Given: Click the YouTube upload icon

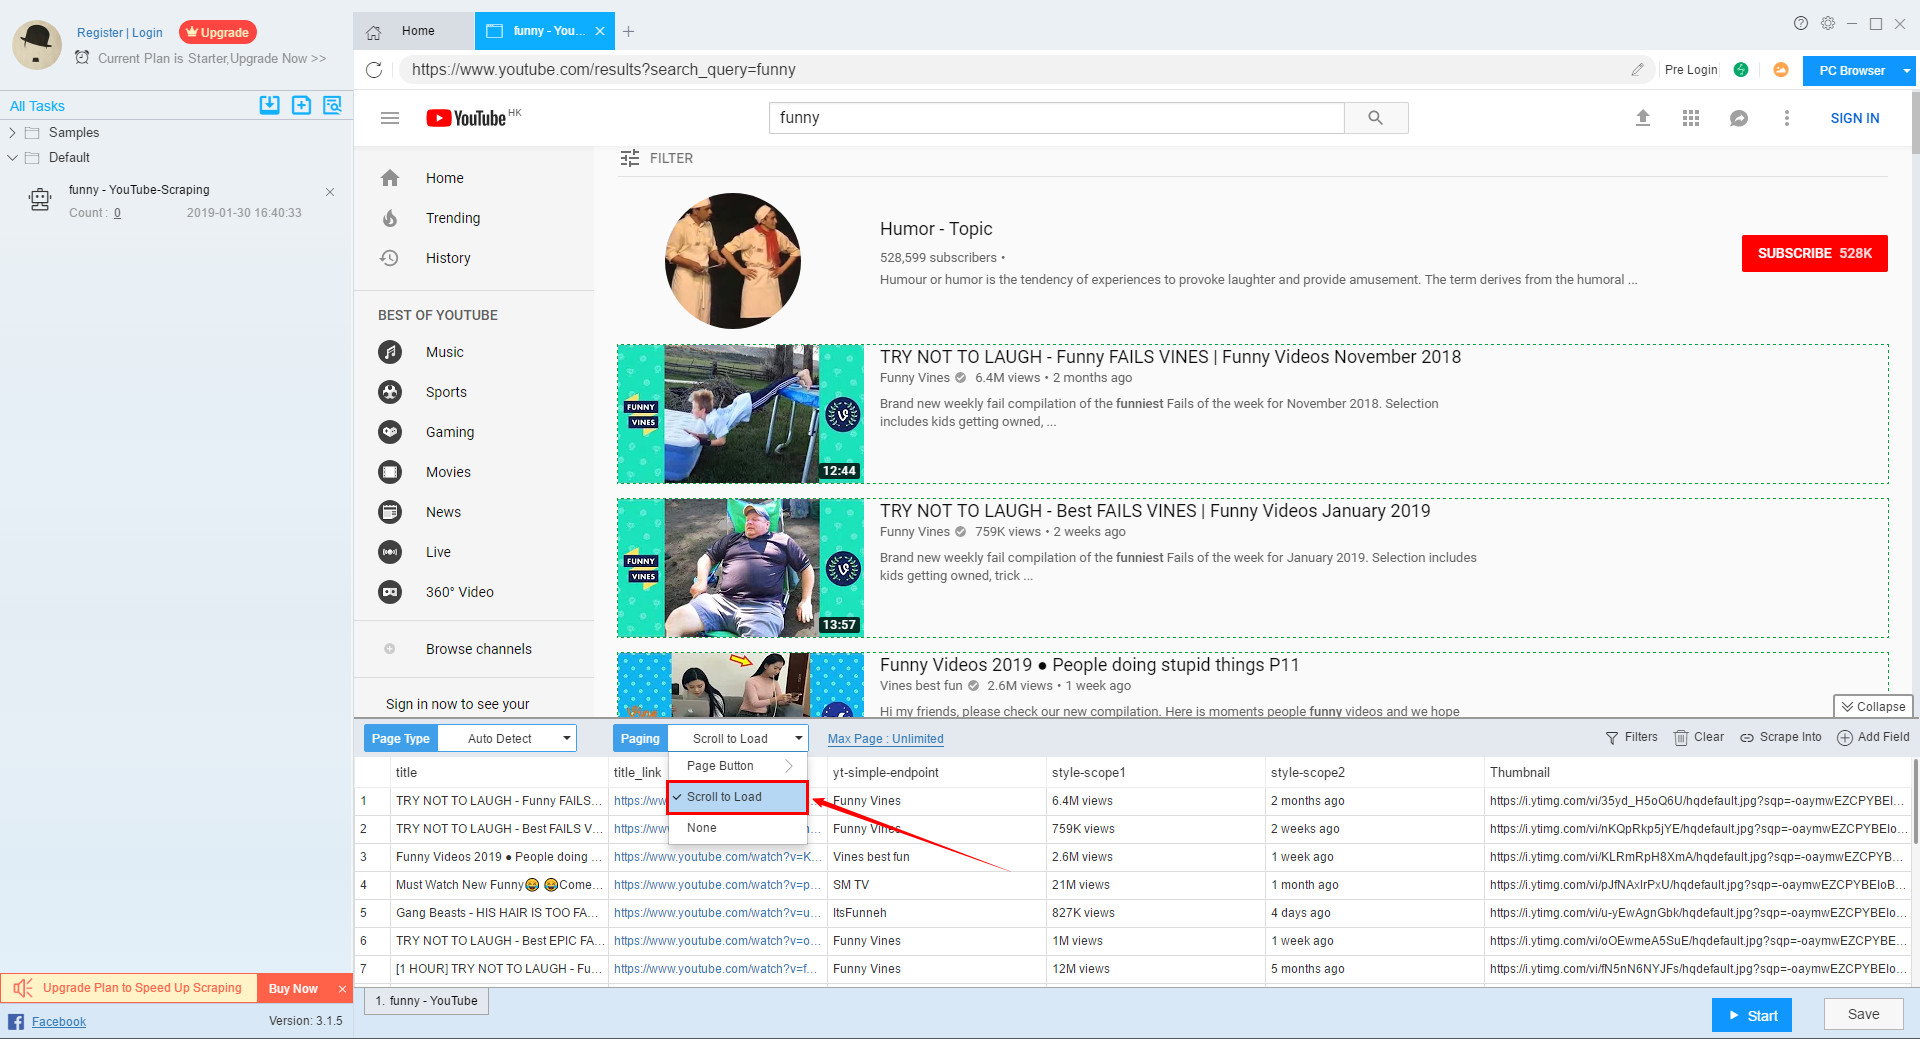Looking at the screenshot, I should [1643, 118].
